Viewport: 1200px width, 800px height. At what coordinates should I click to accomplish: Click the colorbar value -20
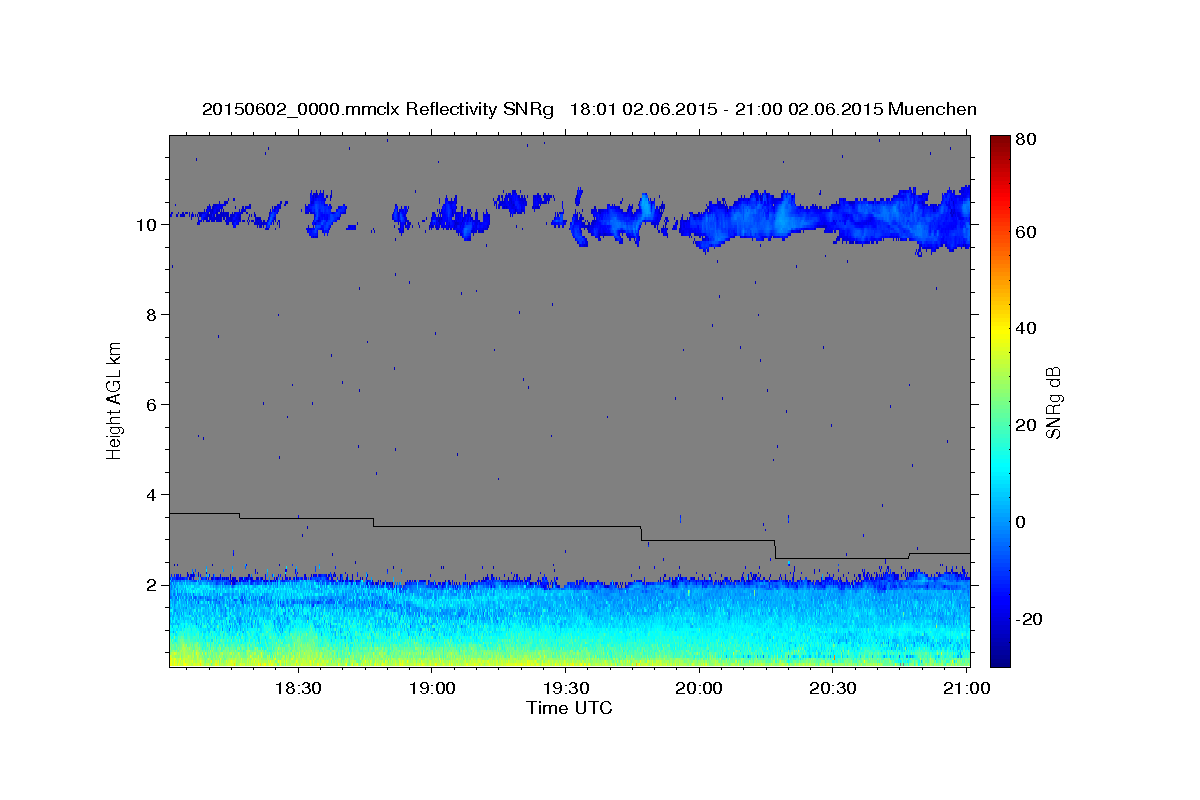1030,619
